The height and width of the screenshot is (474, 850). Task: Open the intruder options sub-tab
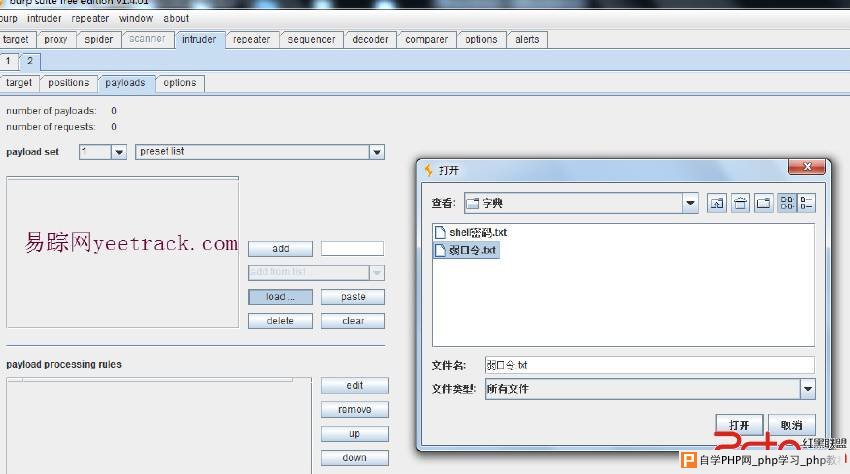[x=179, y=83]
